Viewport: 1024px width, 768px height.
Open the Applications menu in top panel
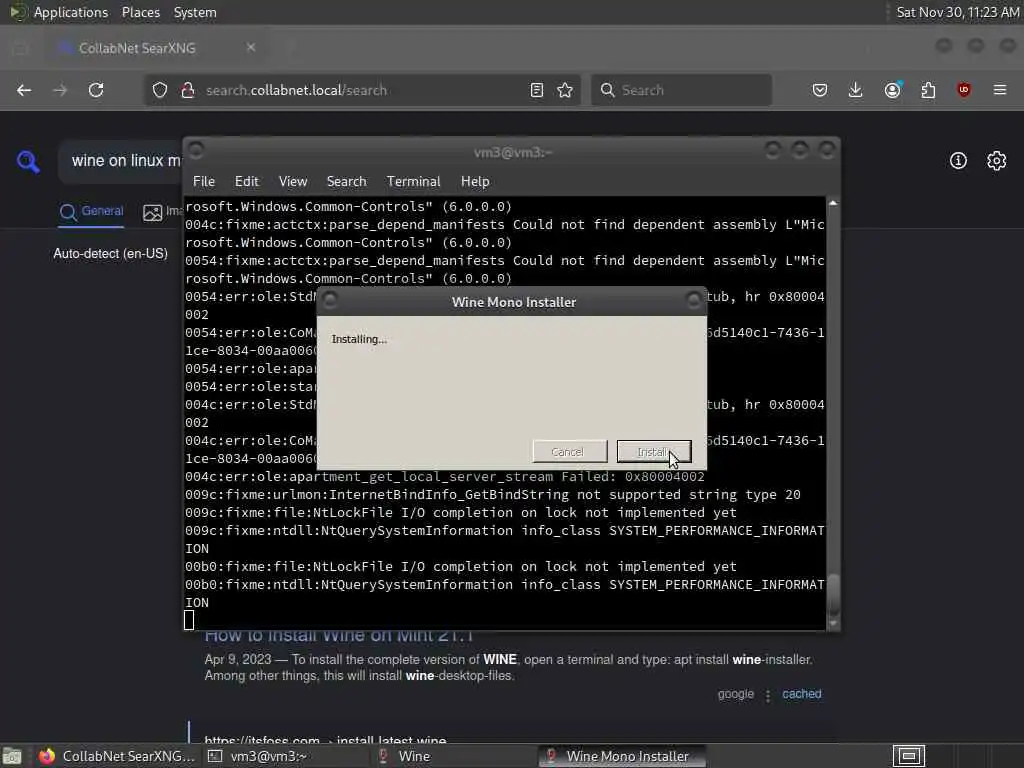(x=71, y=12)
